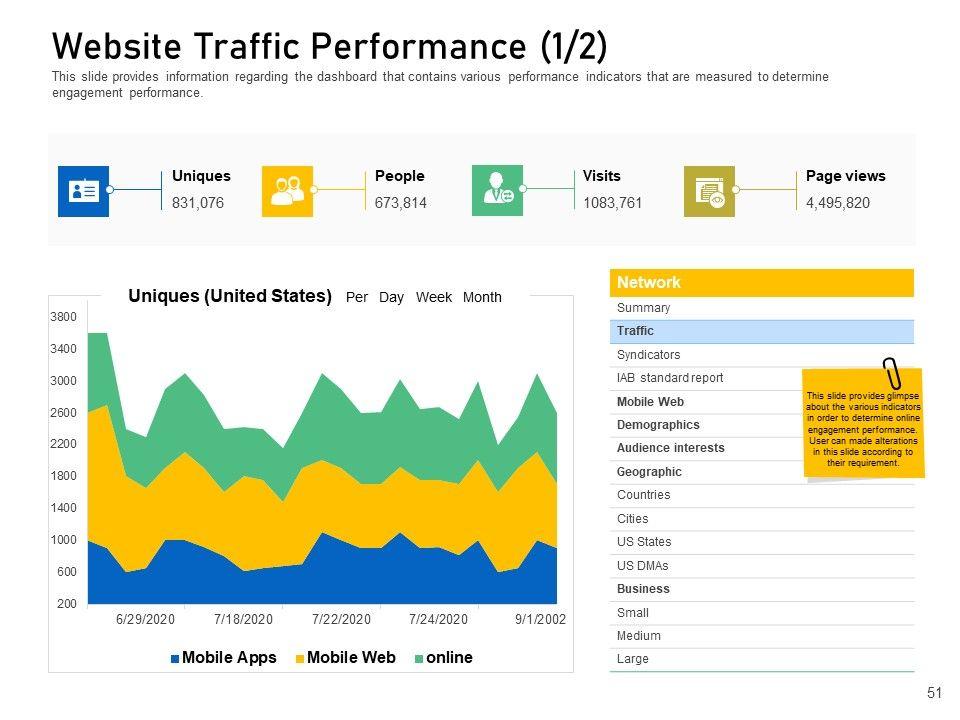
Task: Click the olive Page views icon
Action: [x=709, y=191]
